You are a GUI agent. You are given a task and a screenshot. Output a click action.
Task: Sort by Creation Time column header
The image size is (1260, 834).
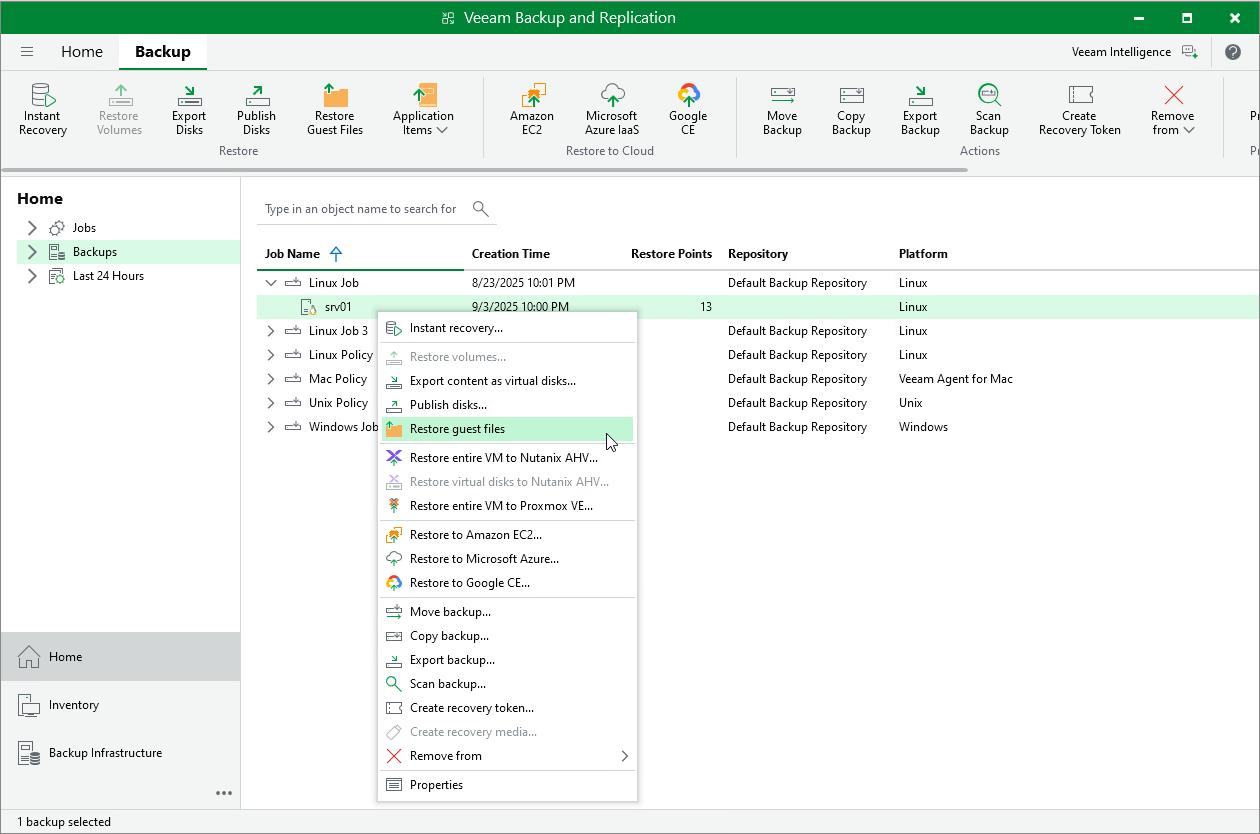511,254
